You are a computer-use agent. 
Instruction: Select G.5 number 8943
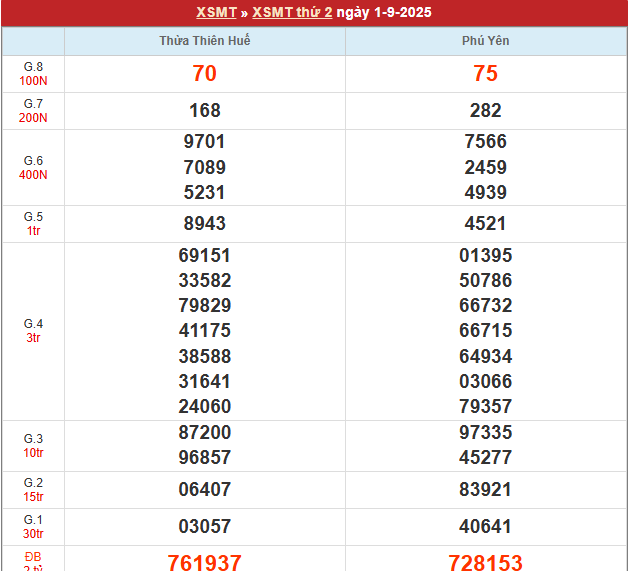pos(205,224)
